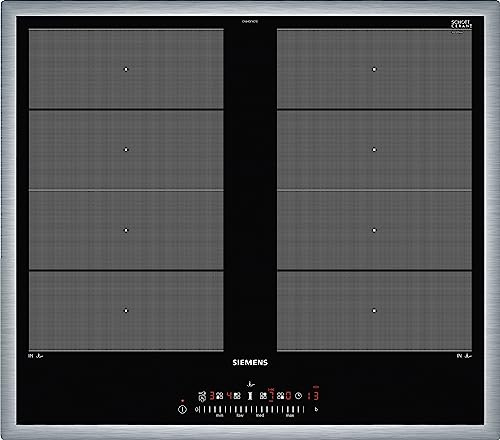Select the right zone icon before red 0

[281, 396]
